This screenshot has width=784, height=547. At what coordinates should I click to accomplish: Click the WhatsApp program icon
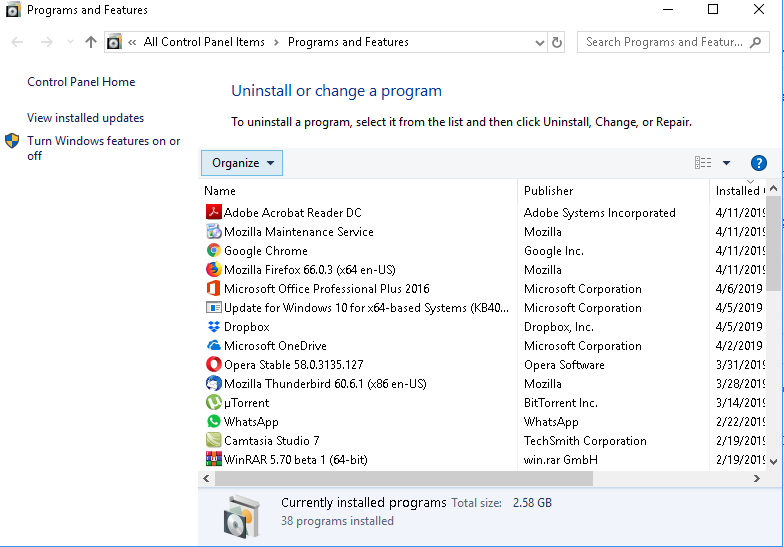pos(214,421)
